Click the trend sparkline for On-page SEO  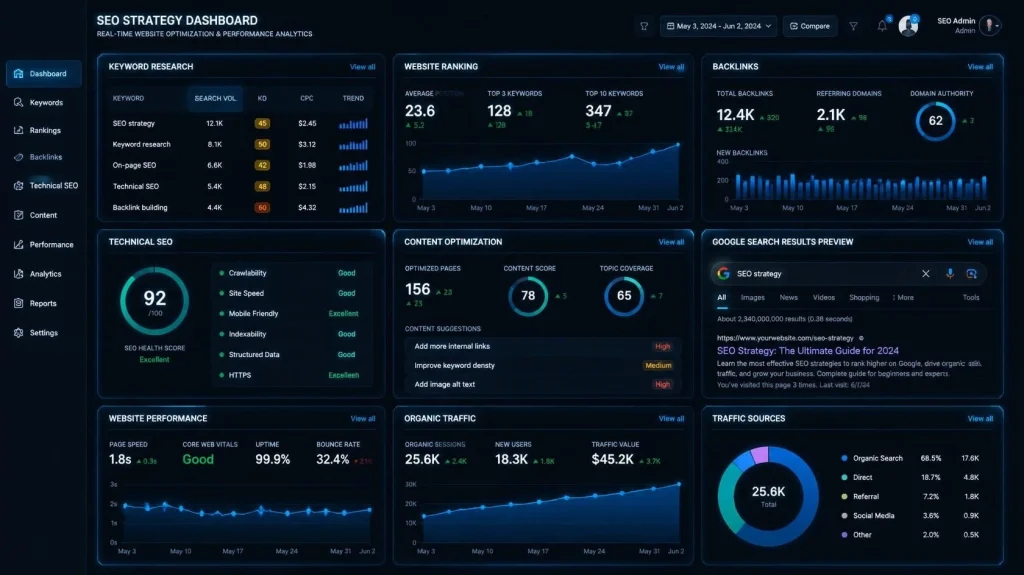click(x=353, y=165)
